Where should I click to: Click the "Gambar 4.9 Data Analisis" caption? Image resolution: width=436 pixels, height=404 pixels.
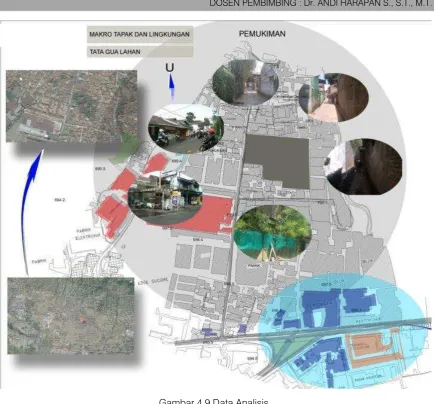click(x=213, y=401)
